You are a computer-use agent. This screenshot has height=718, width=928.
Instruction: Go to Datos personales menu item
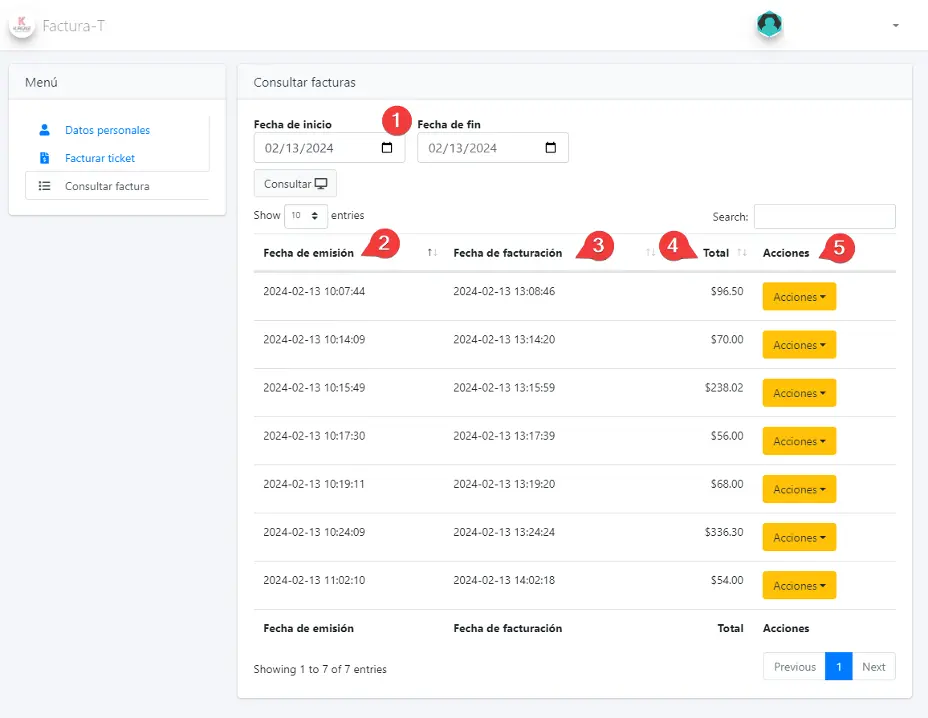107,130
